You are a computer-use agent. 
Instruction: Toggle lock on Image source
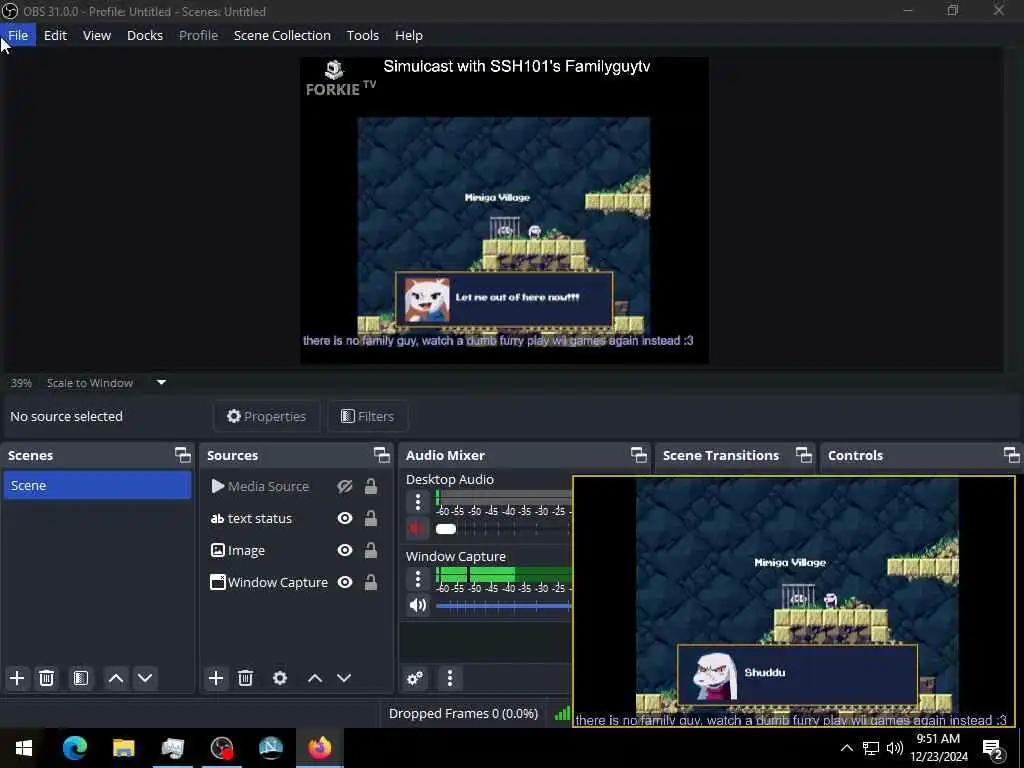click(x=370, y=551)
